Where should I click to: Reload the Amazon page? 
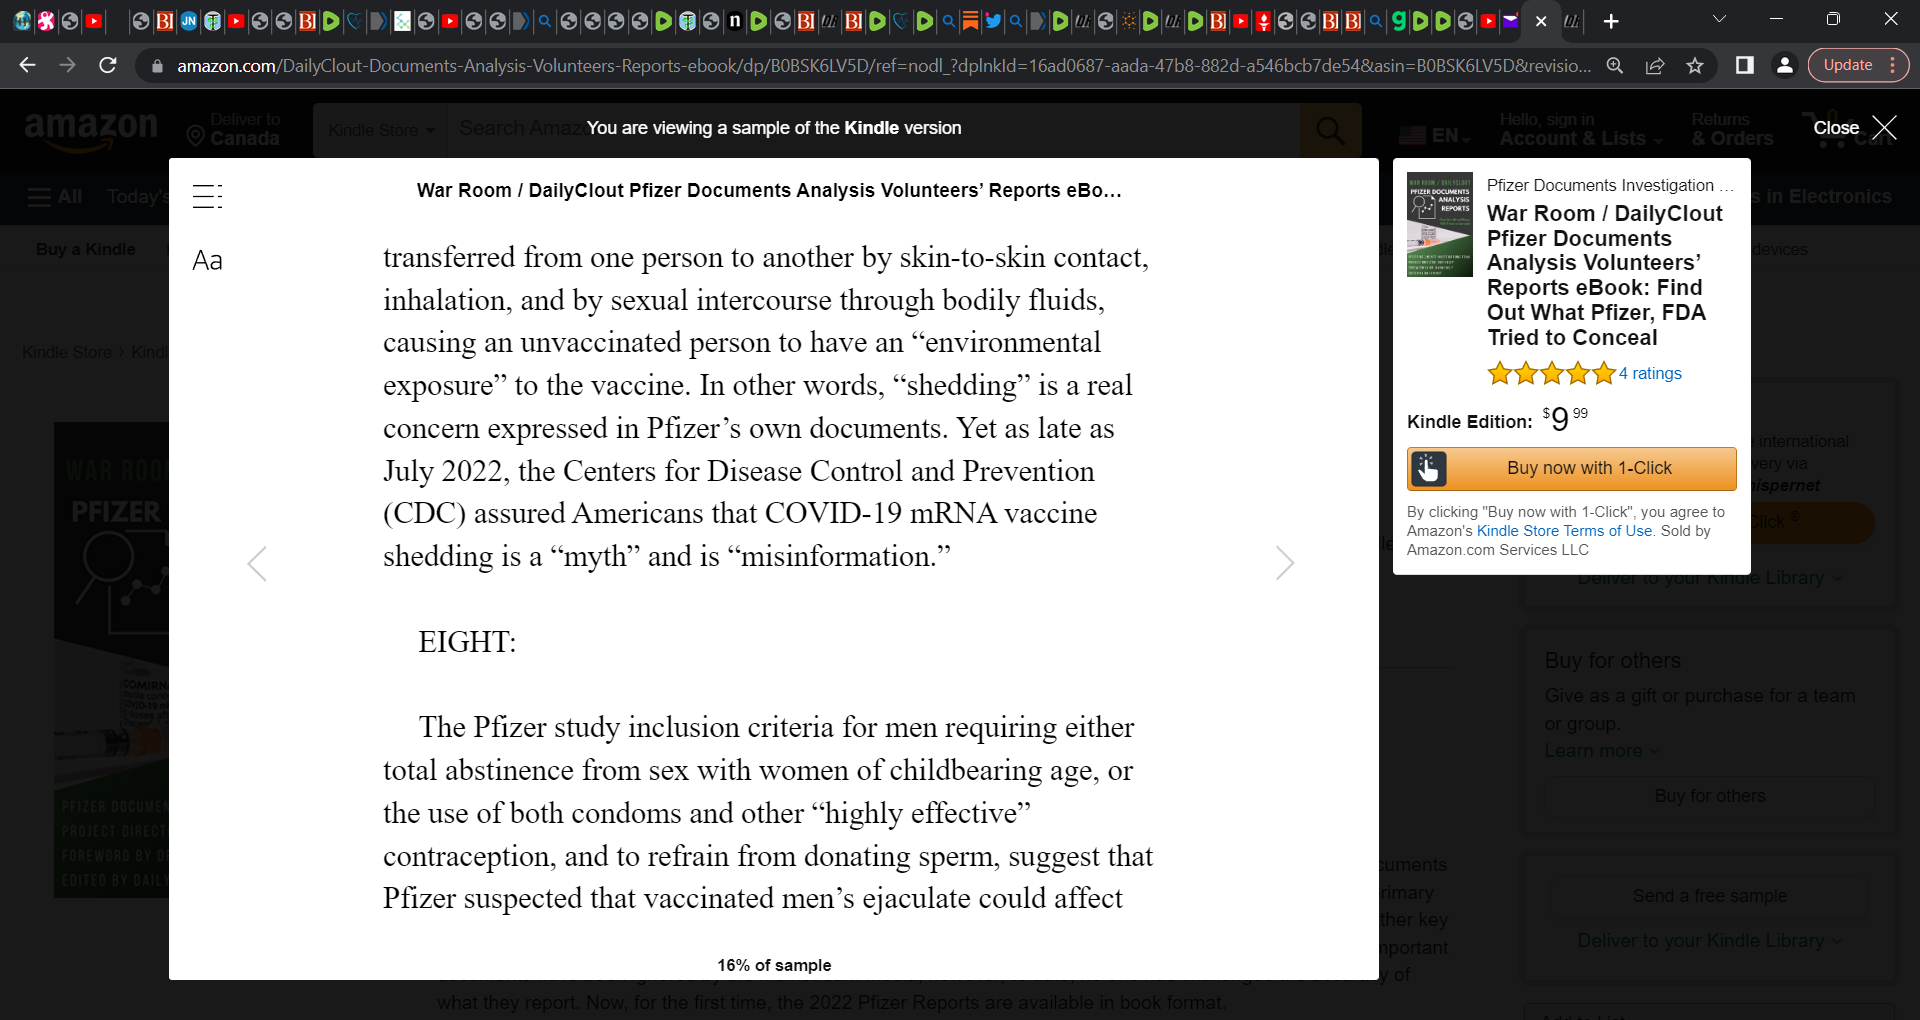[x=108, y=65]
